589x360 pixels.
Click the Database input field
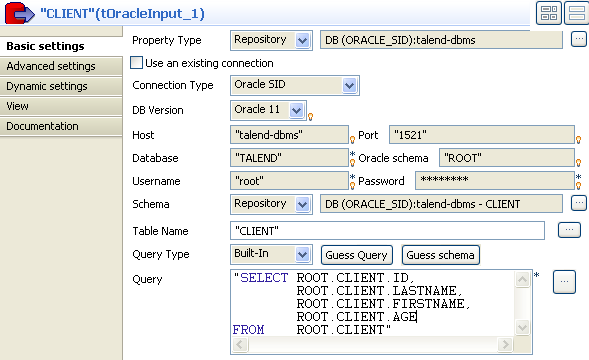pos(289,157)
